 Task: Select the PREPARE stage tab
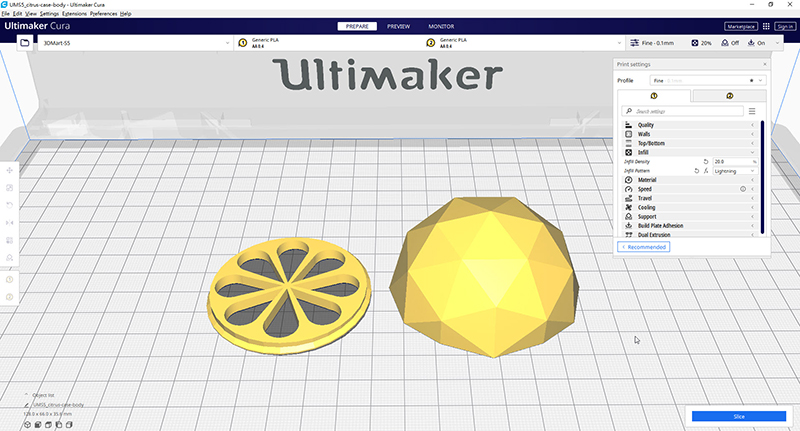tap(357, 27)
